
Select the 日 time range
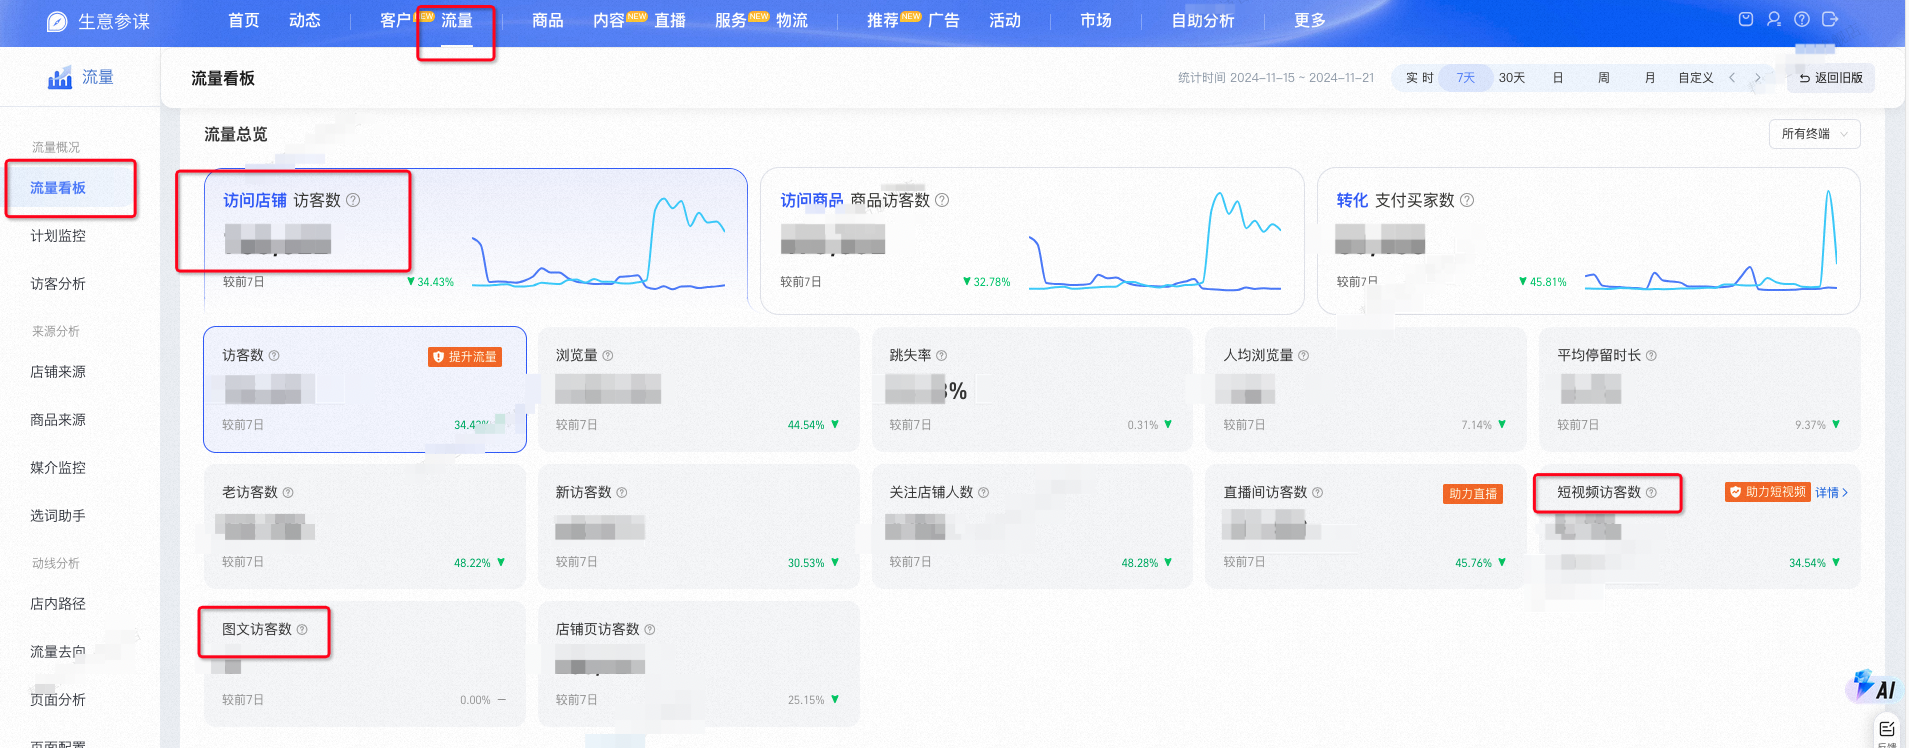pyautogui.click(x=1558, y=78)
